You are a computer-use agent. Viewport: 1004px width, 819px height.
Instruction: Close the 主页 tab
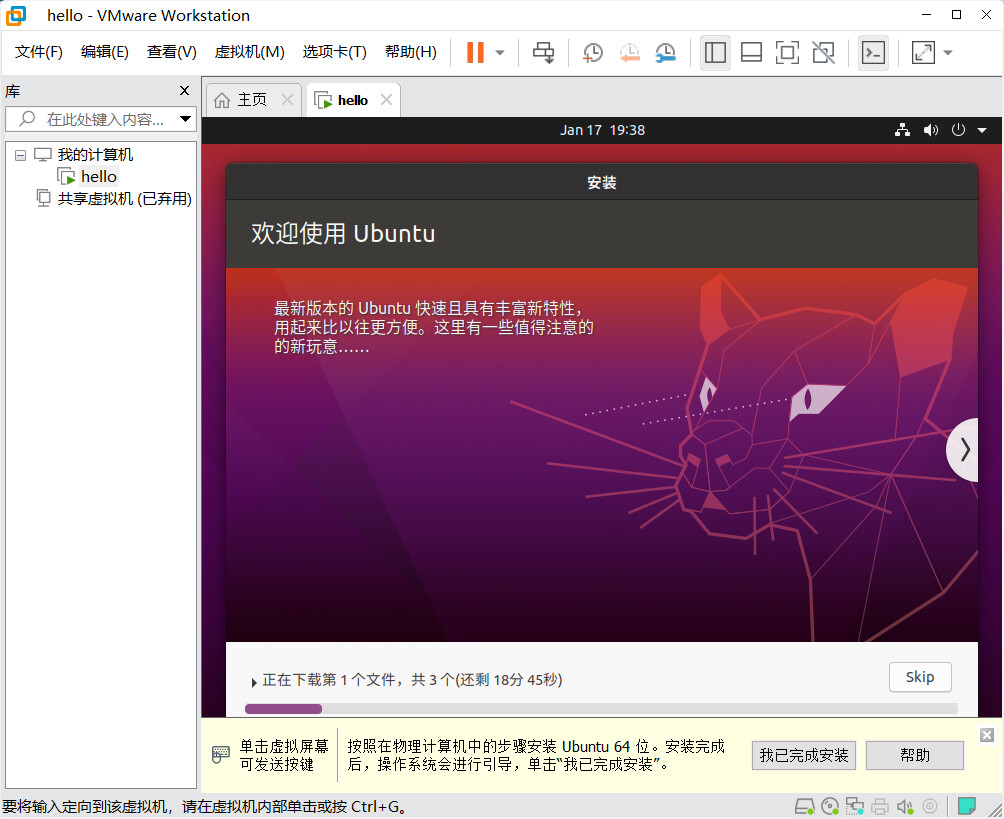point(287,100)
